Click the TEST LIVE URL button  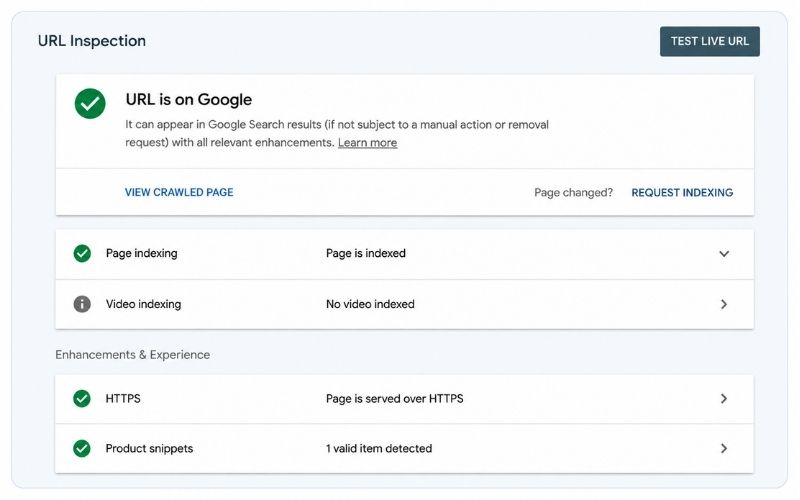[709, 41]
